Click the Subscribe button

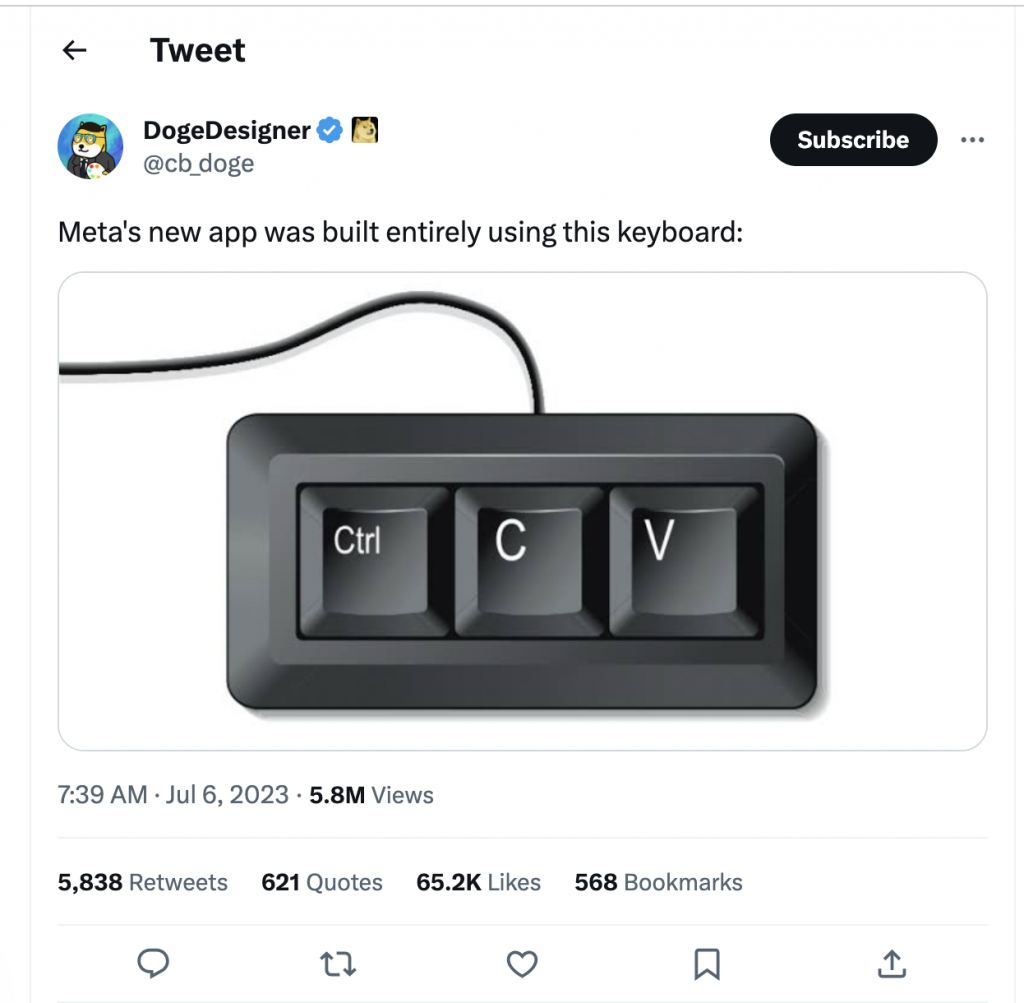853,140
